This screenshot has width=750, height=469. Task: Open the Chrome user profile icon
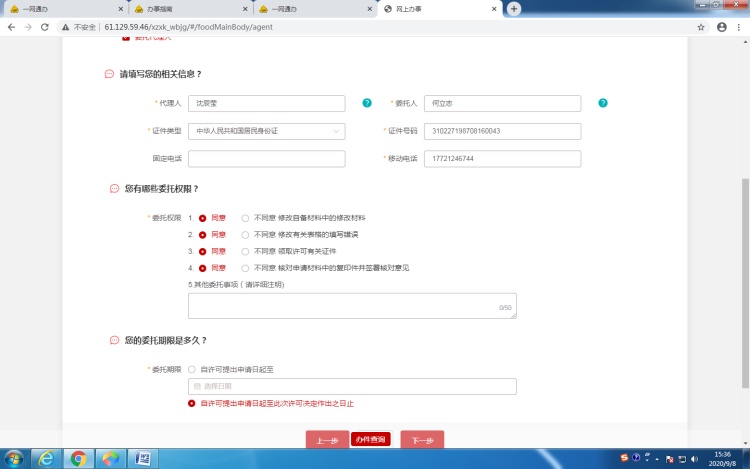(721, 27)
